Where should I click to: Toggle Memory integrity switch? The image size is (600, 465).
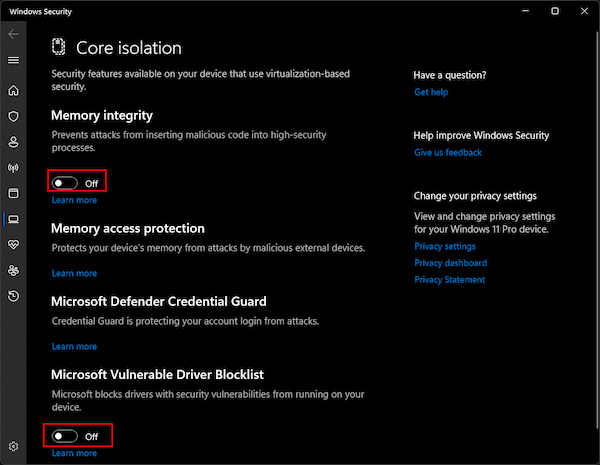(x=65, y=183)
